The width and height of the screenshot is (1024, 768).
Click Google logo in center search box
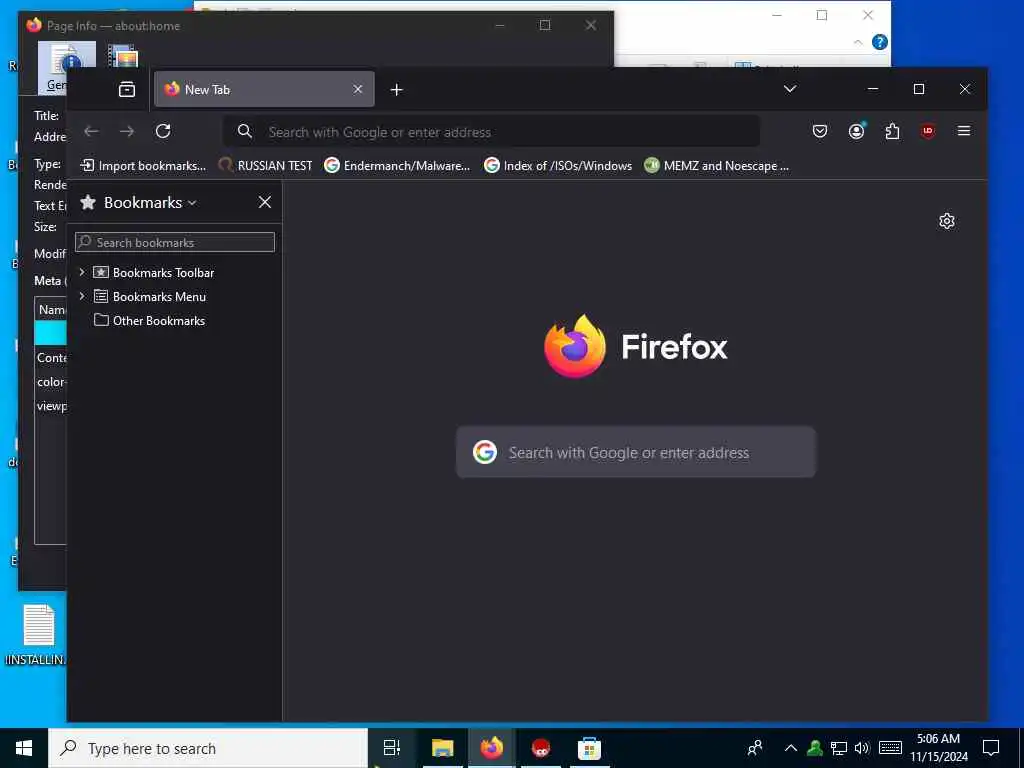point(485,452)
